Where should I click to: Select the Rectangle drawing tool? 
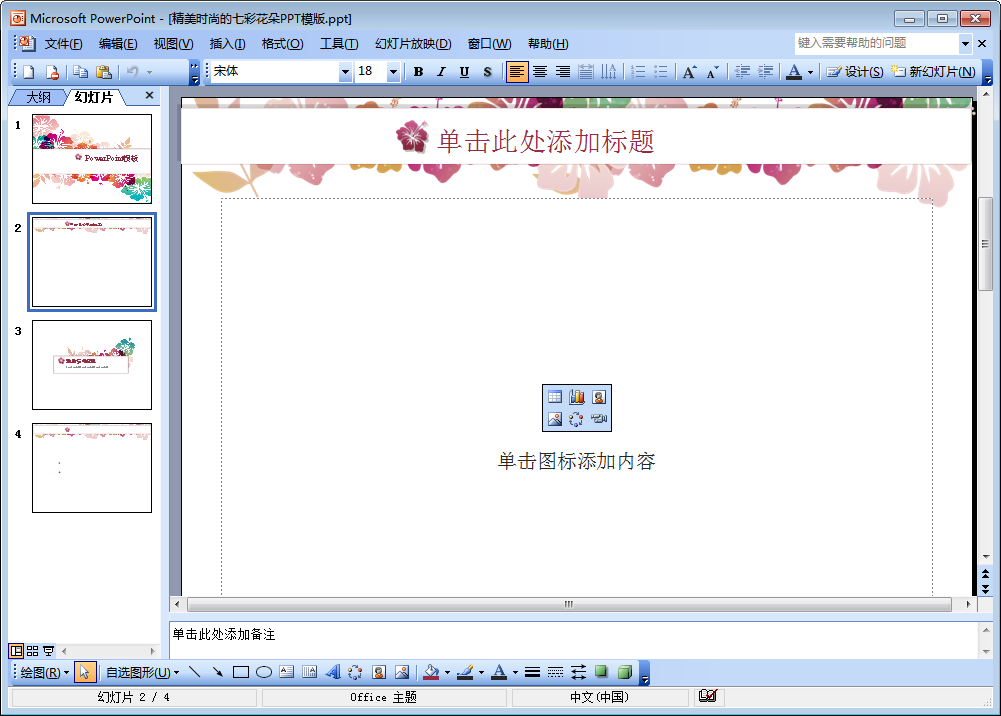(241, 672)
